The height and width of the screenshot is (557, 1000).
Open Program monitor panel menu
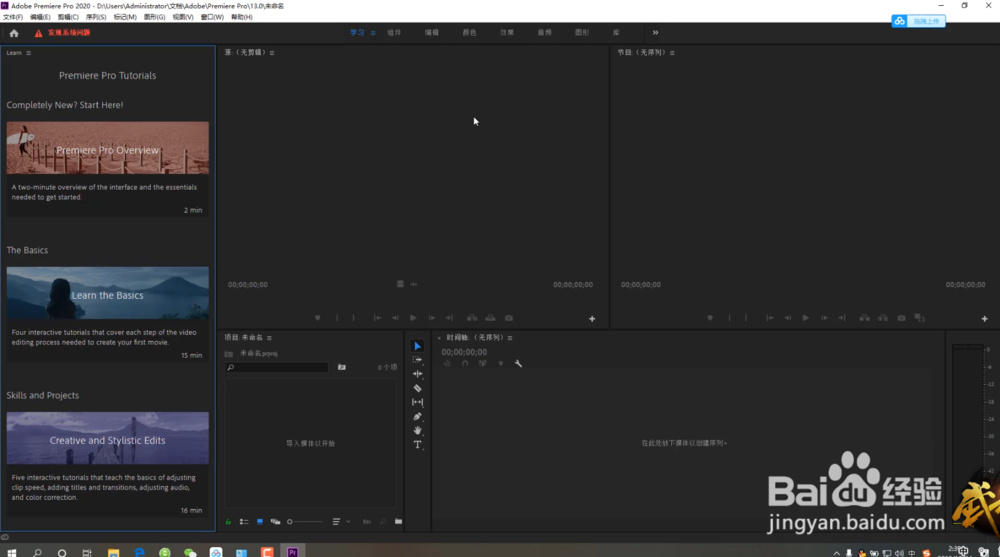pos(672,53)
